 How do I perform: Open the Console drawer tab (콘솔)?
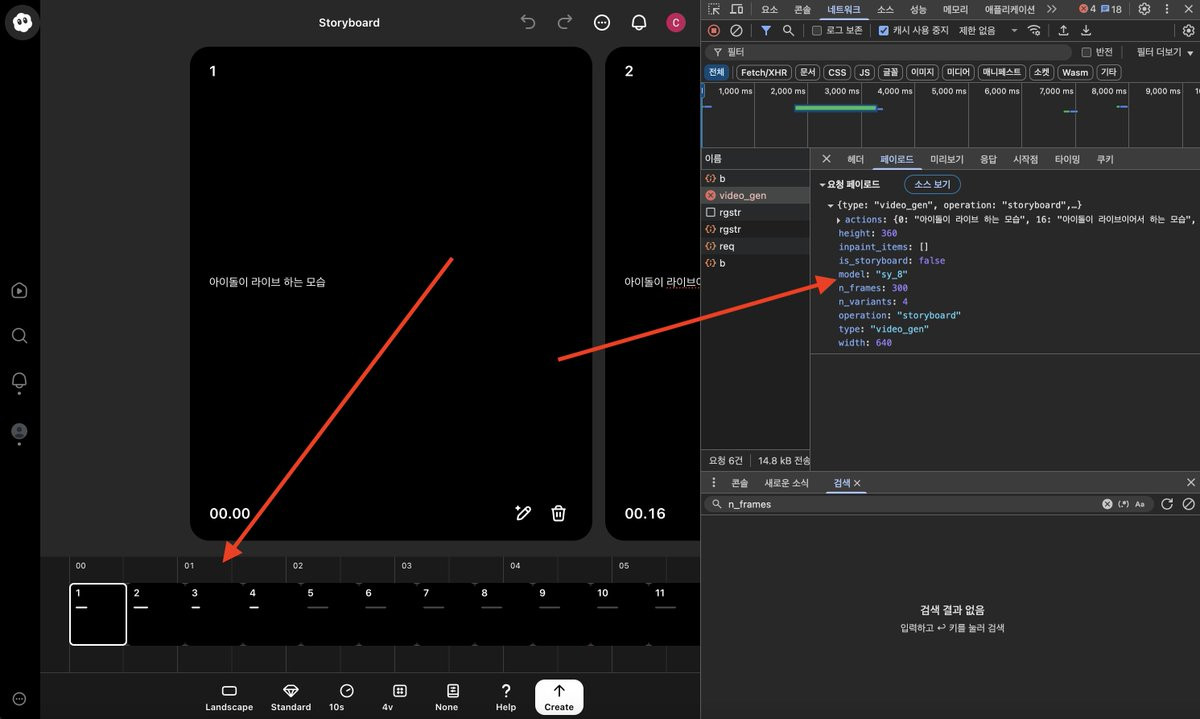[x=740, y=483]
